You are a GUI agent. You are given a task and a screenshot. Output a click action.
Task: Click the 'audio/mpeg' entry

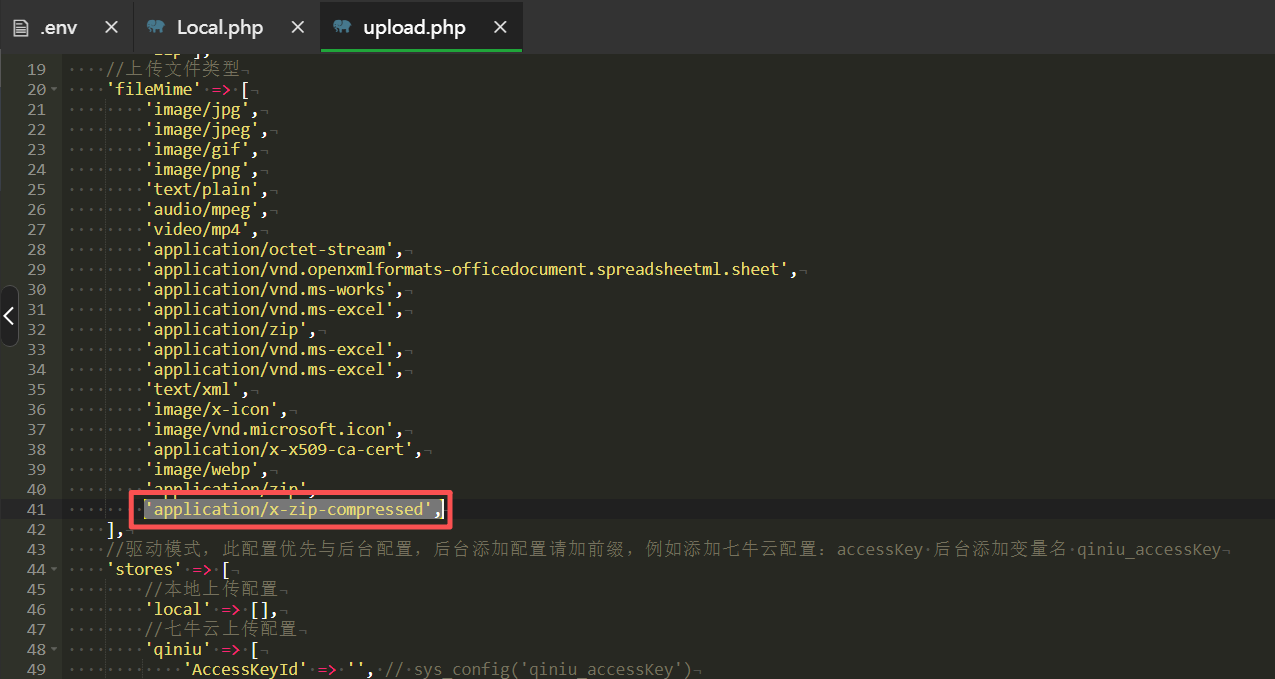[x=206, y=209]
